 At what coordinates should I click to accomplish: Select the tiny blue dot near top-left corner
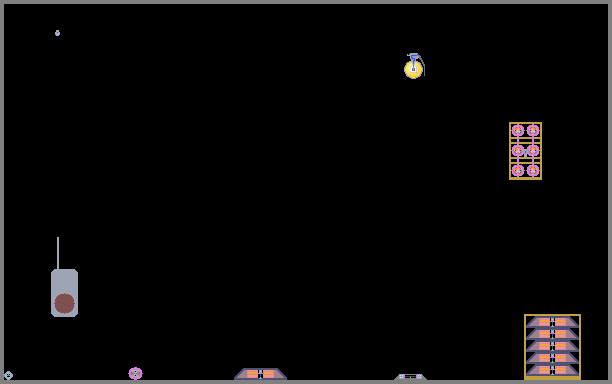tap(57, 33)
